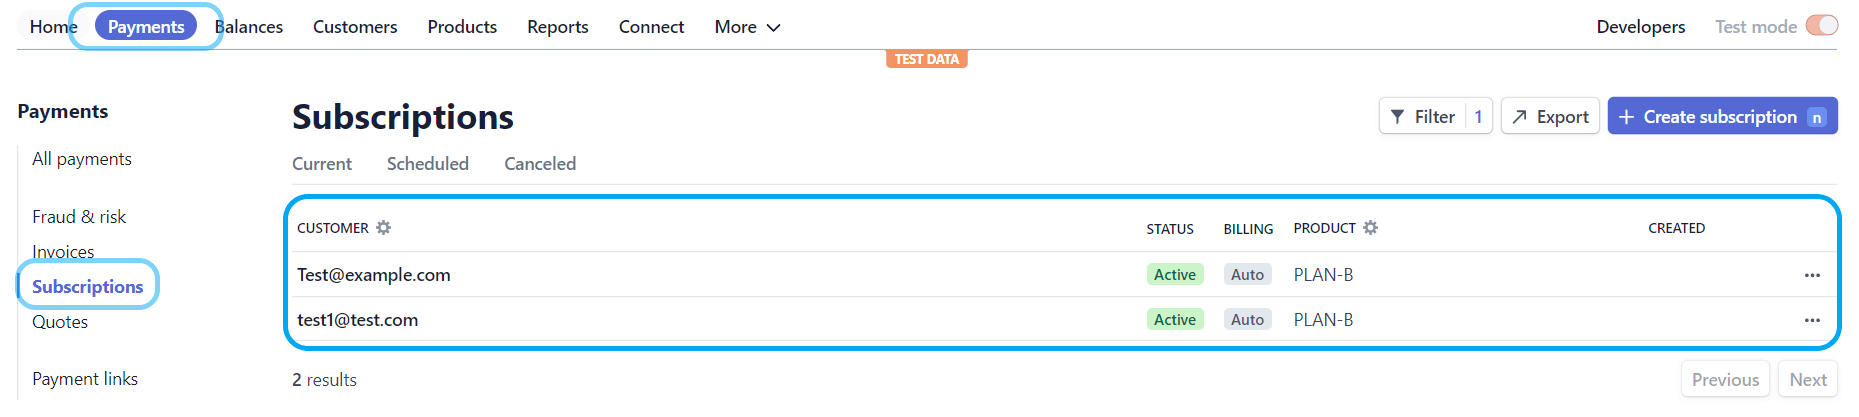Click the gear icon beside PRODUCT column
Screen dimensions: 1859x417
(x=1370, y=228)
